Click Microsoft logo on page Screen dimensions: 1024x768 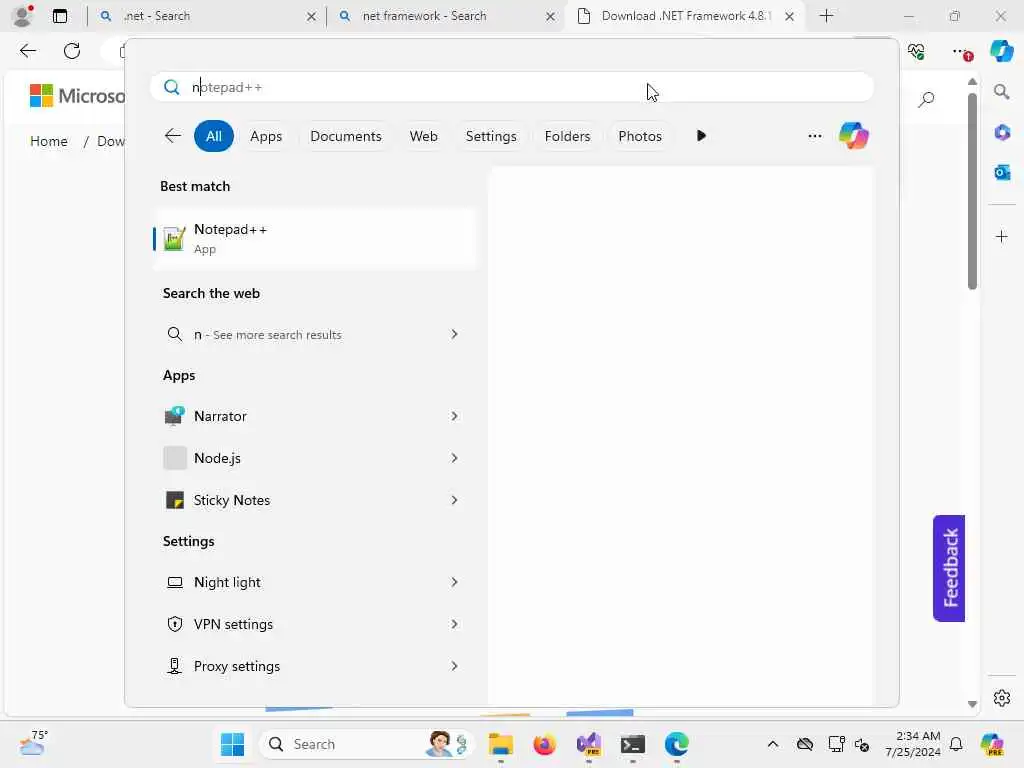[x=77, y=95]
